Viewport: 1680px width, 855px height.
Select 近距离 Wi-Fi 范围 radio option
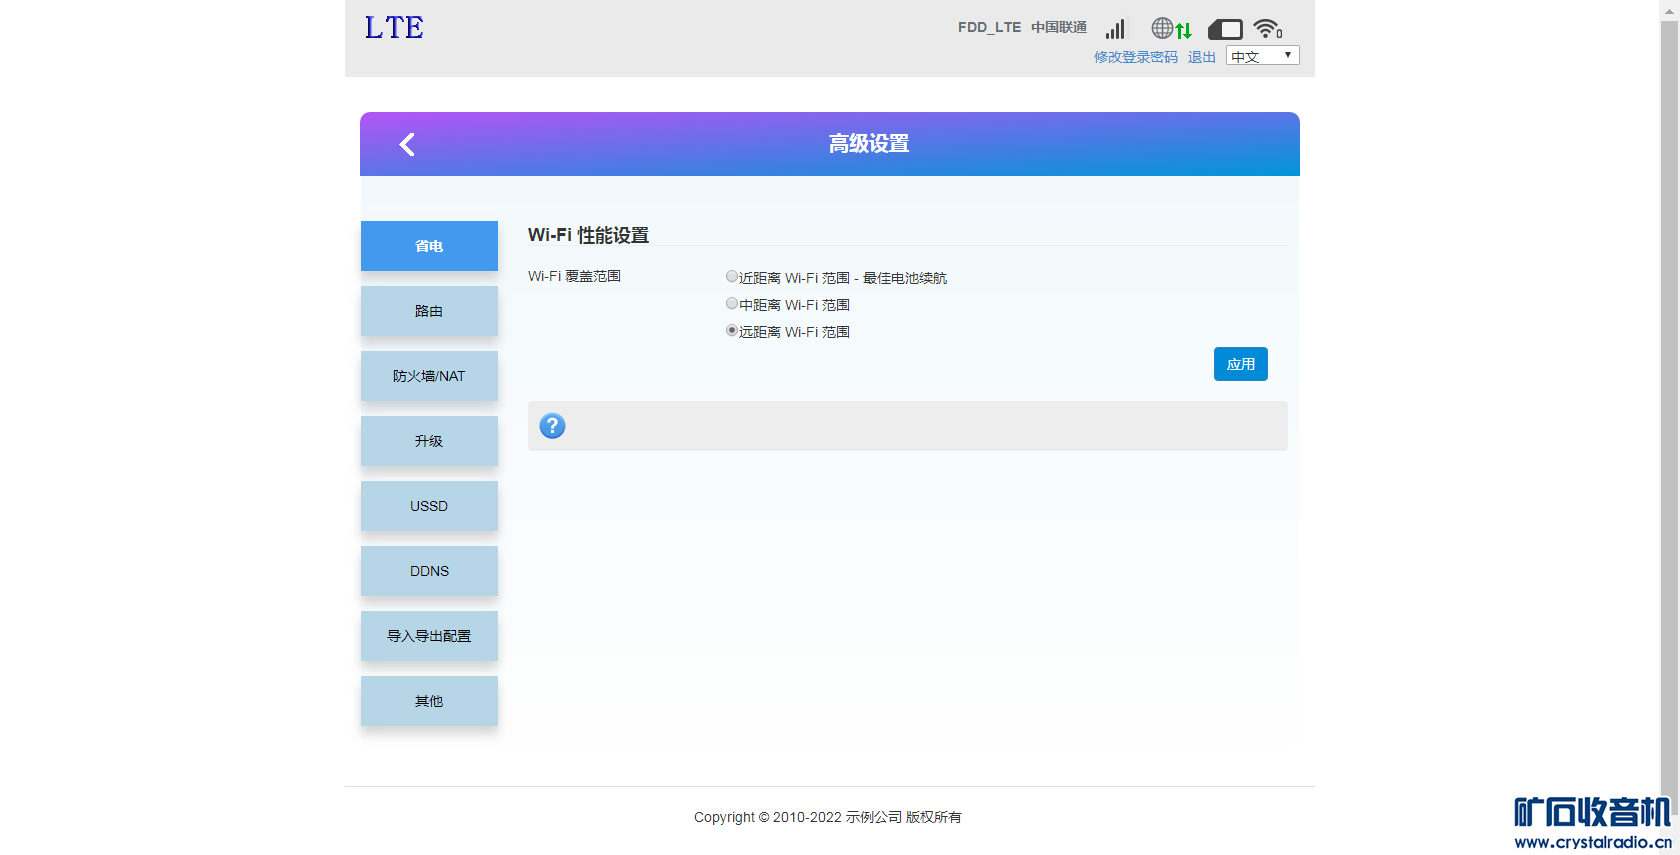coord(732,277)
